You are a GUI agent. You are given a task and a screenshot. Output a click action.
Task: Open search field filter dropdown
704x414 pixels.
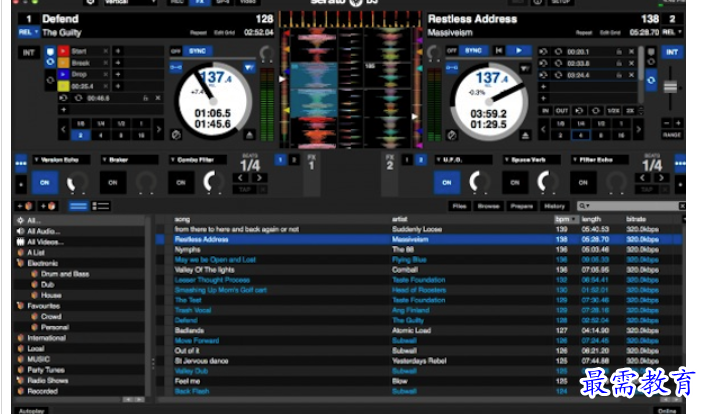point(585,206)
